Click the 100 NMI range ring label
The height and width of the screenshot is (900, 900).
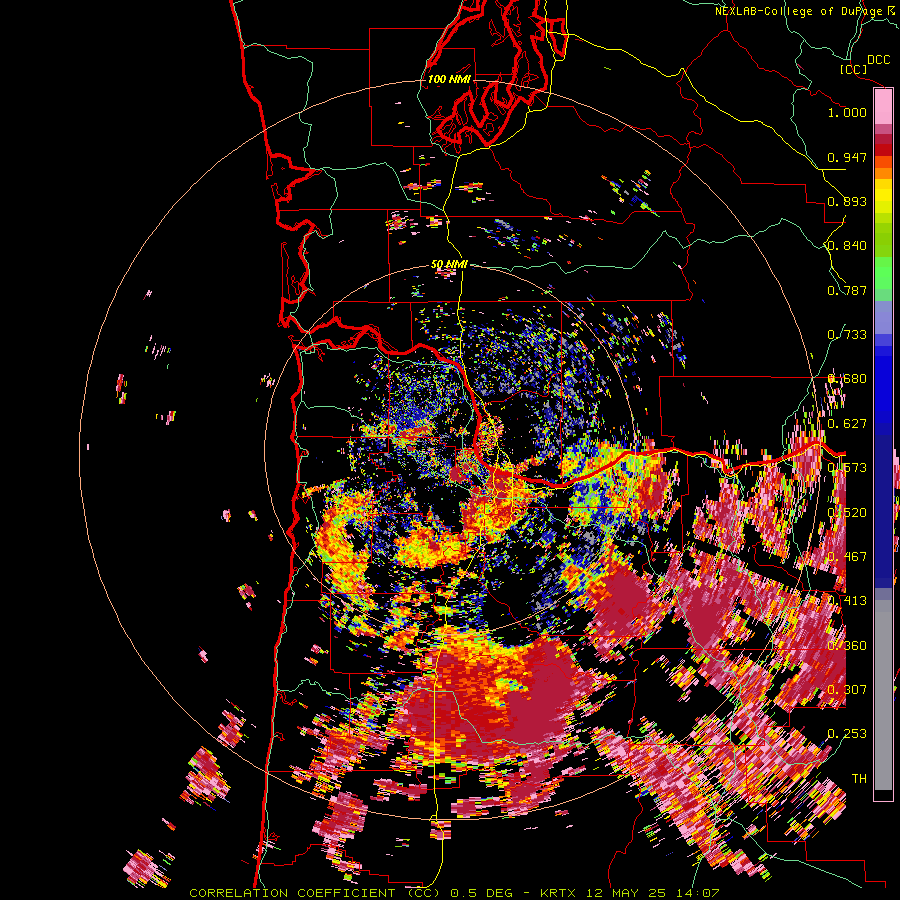[449, 79]
